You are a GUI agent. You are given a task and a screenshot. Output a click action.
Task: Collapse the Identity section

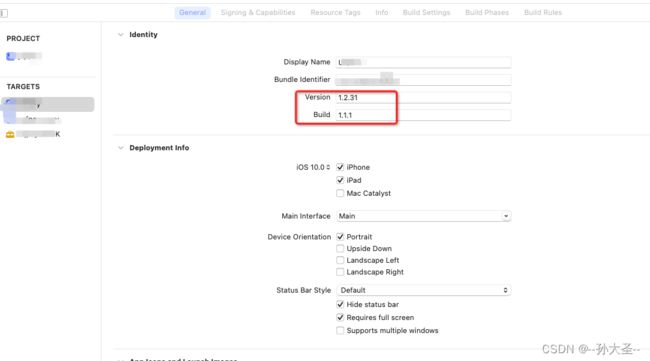point(121,35)
